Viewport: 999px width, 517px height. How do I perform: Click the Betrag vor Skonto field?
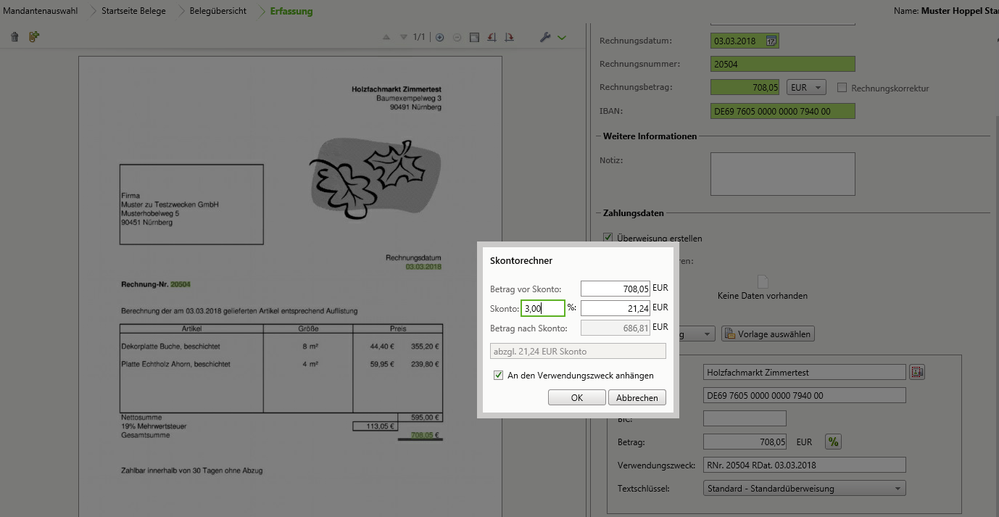click(x=615, y=289)
